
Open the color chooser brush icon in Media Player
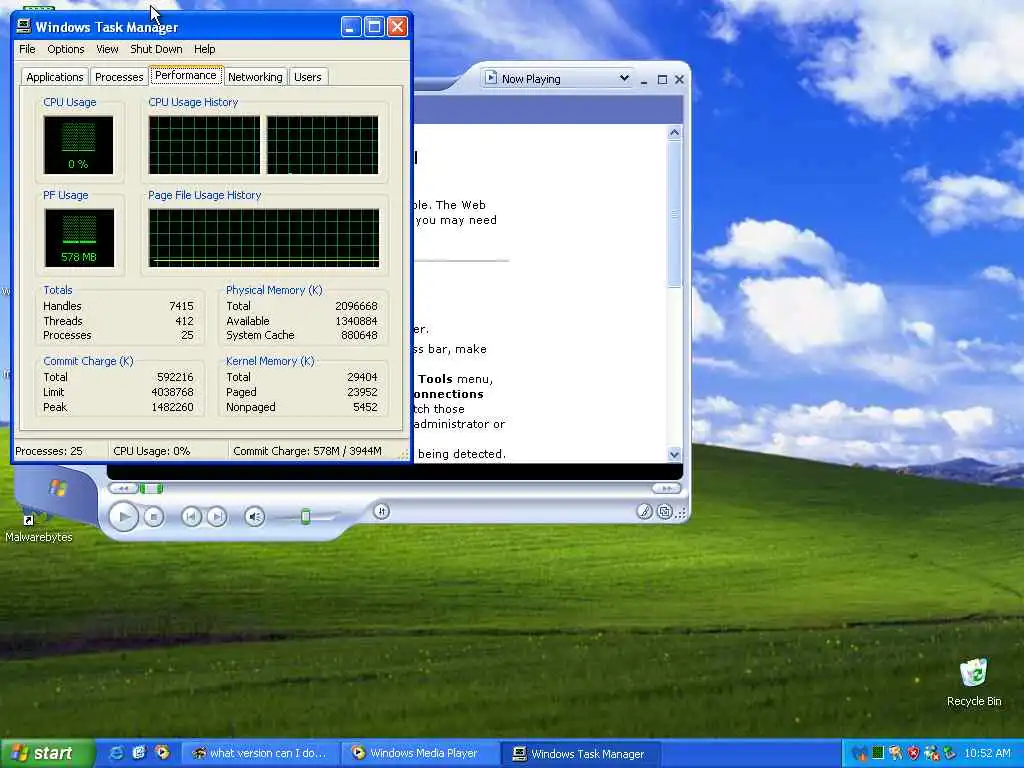click(x=645, y=511)
